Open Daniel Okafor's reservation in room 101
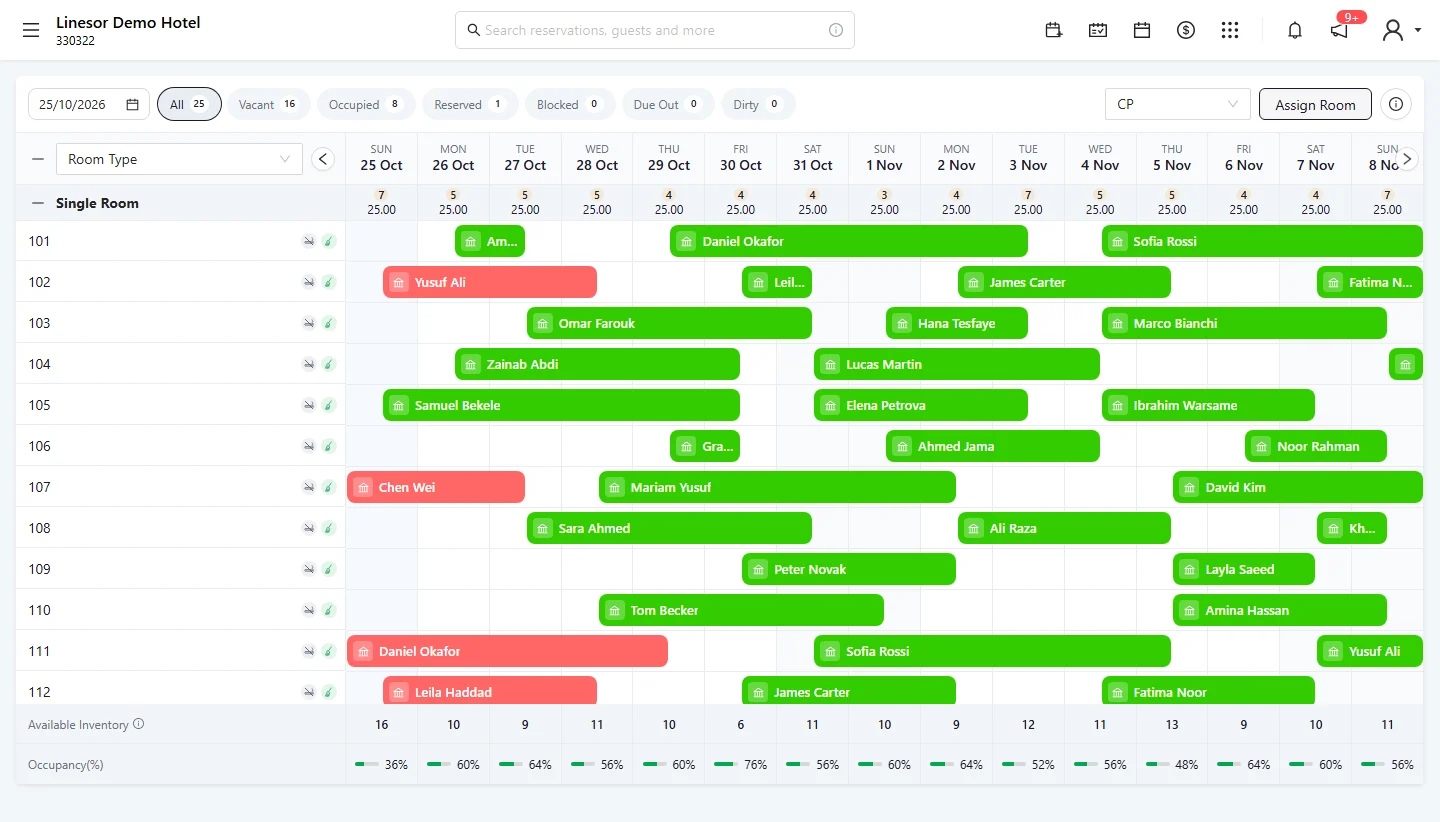The height and width of the screenshot is (822, 1440). pyautogui.click(x=849, y=241)
